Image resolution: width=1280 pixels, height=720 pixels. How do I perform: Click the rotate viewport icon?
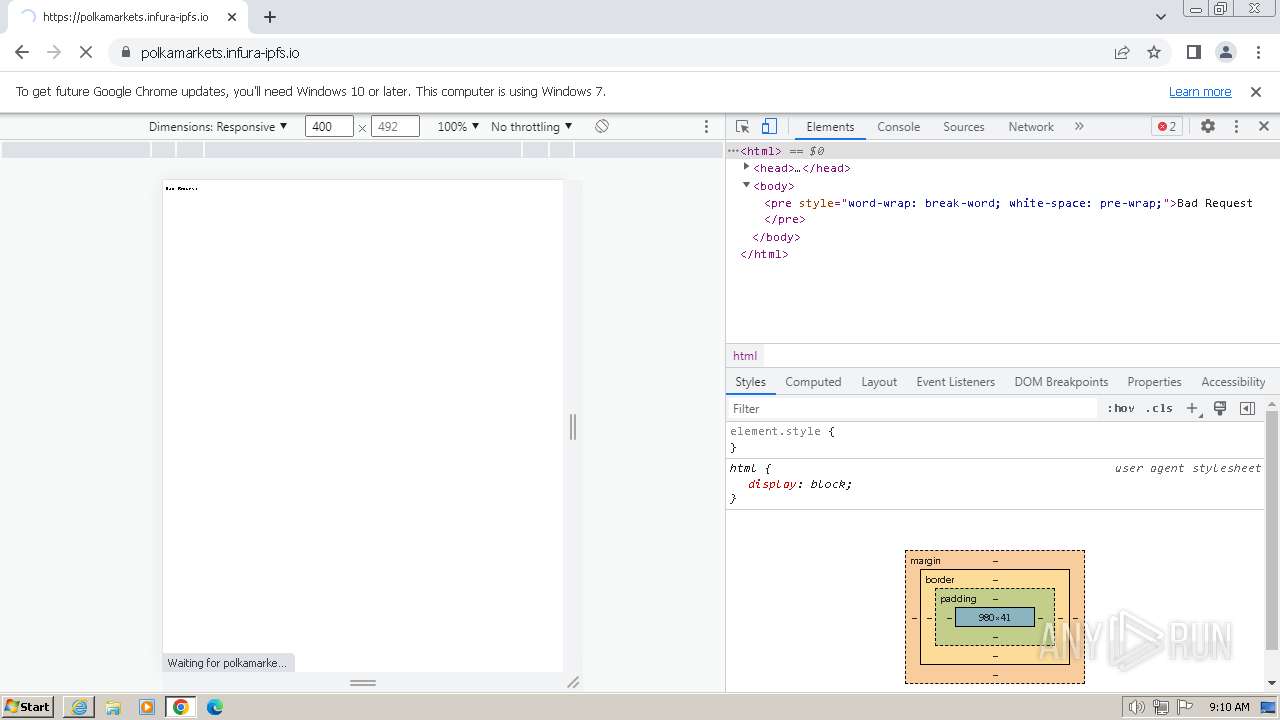click(602, 126)
